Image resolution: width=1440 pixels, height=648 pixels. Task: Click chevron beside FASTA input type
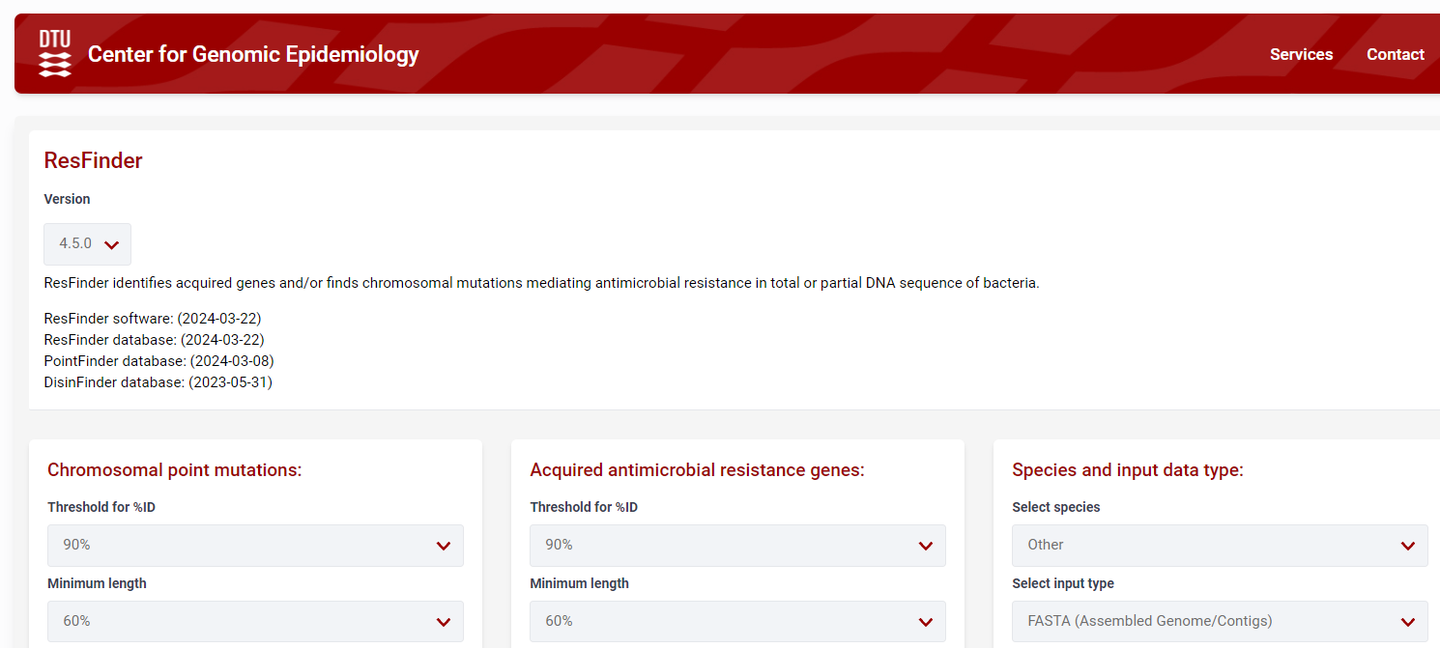(1408, 622)
